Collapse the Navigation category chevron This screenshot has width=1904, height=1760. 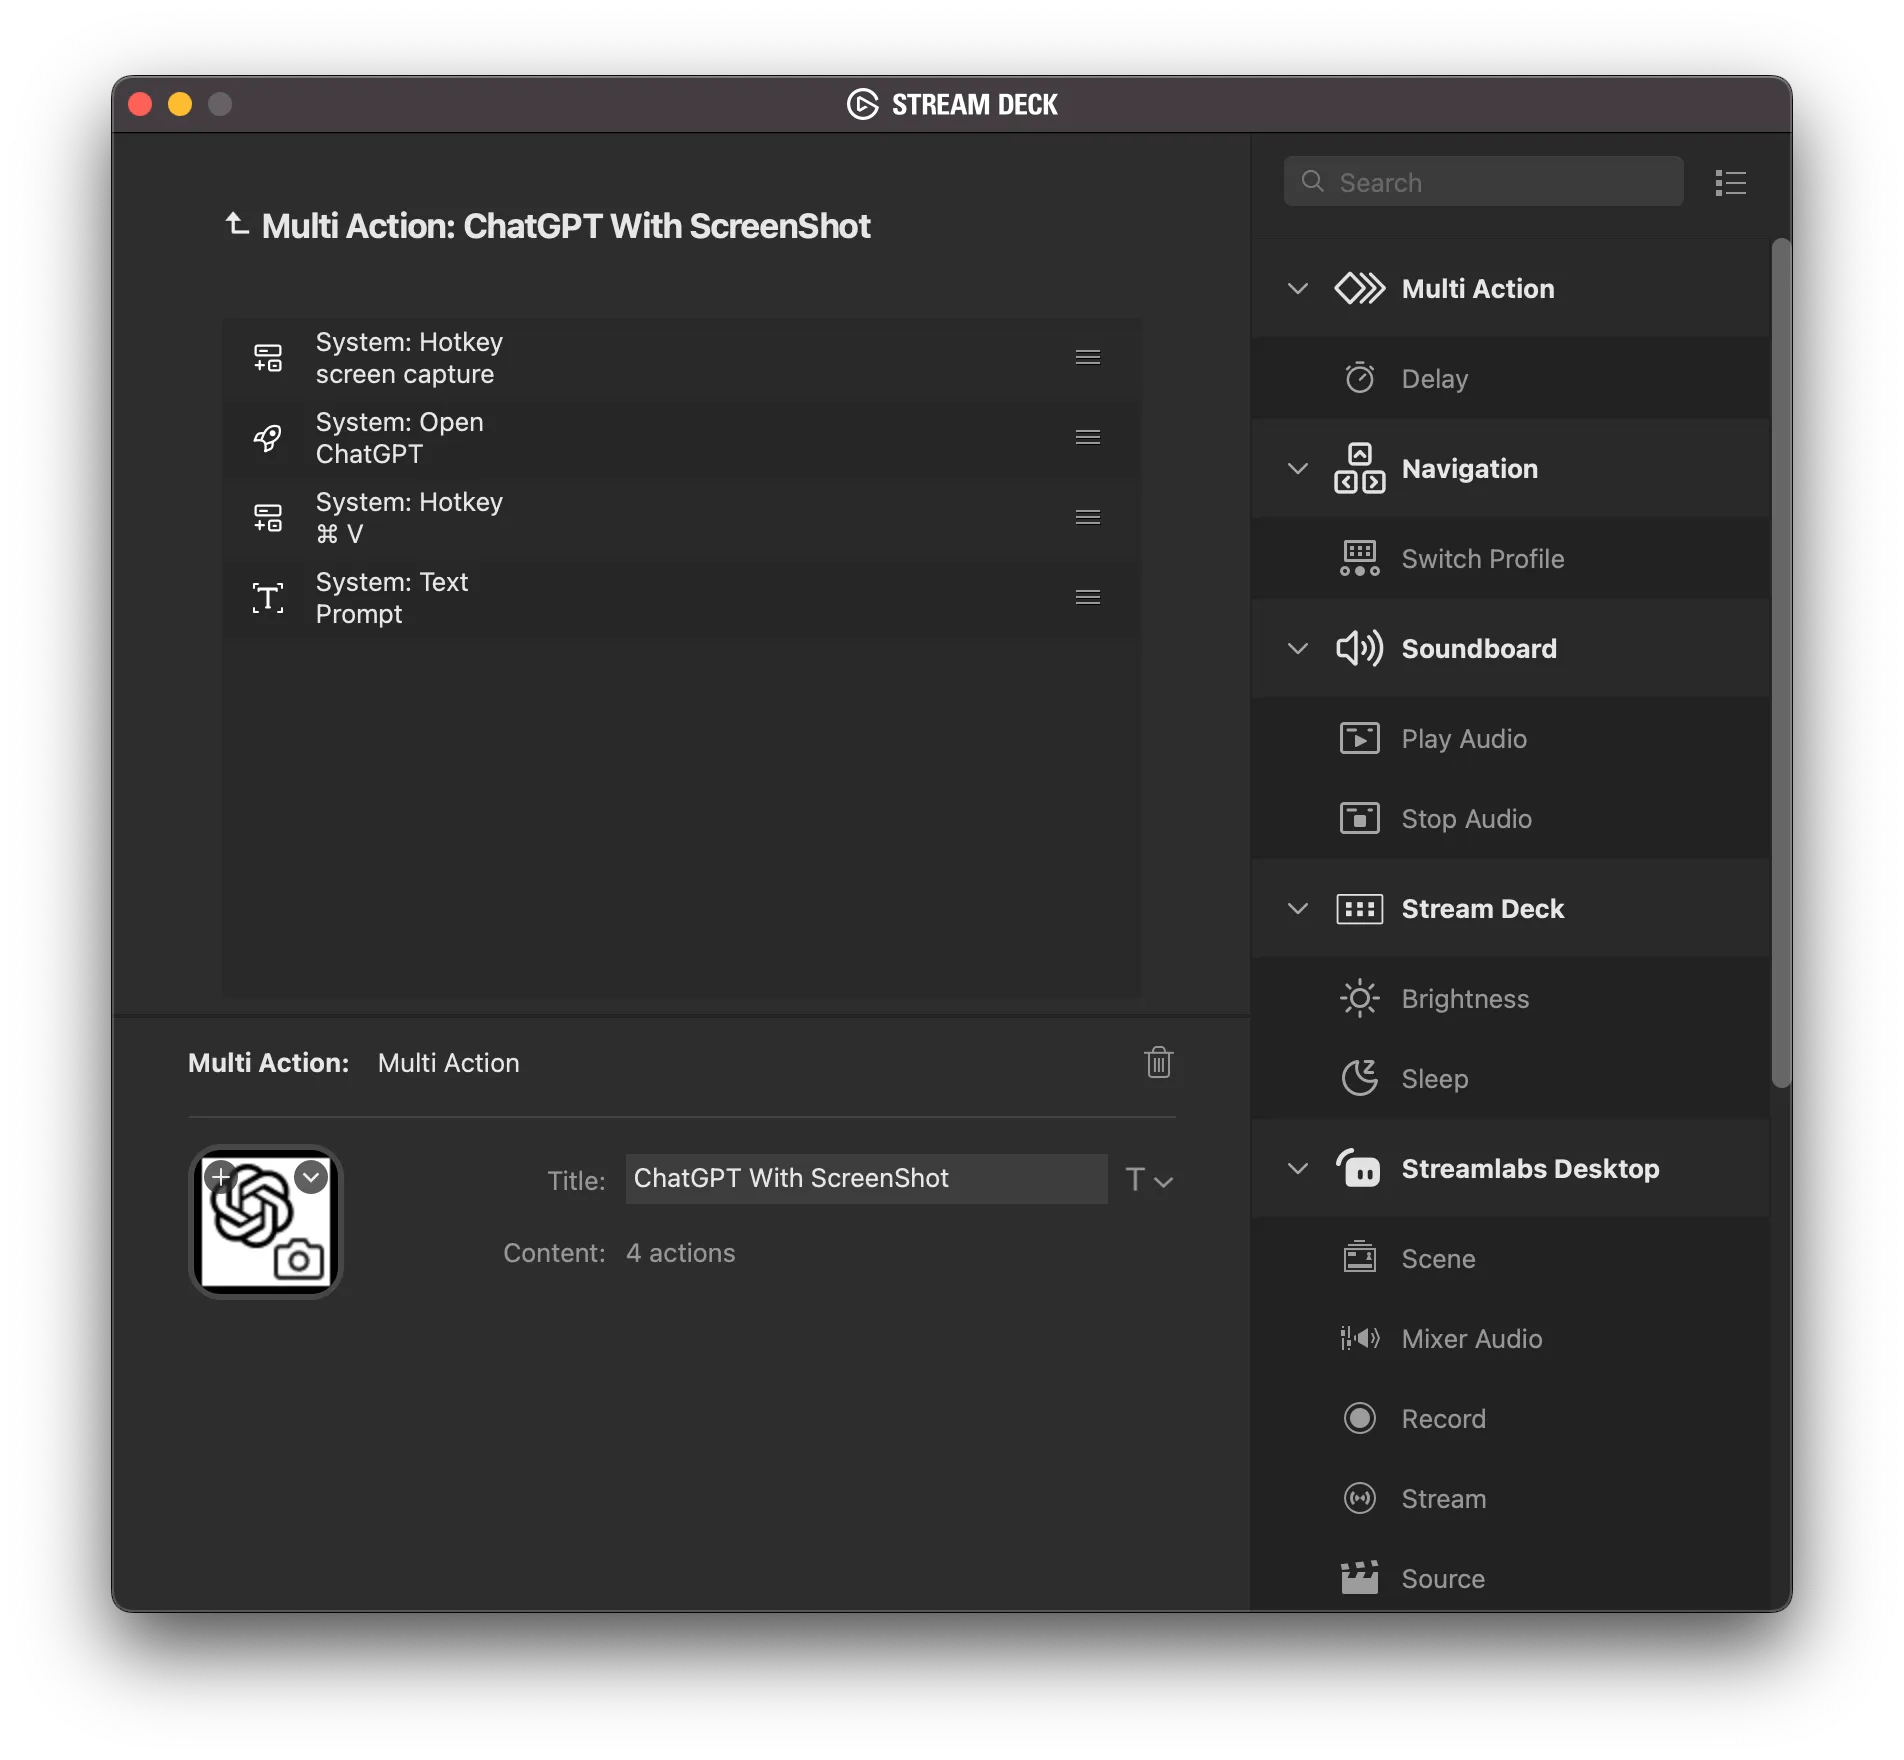pyautogui.click(x=1298, y=468)
